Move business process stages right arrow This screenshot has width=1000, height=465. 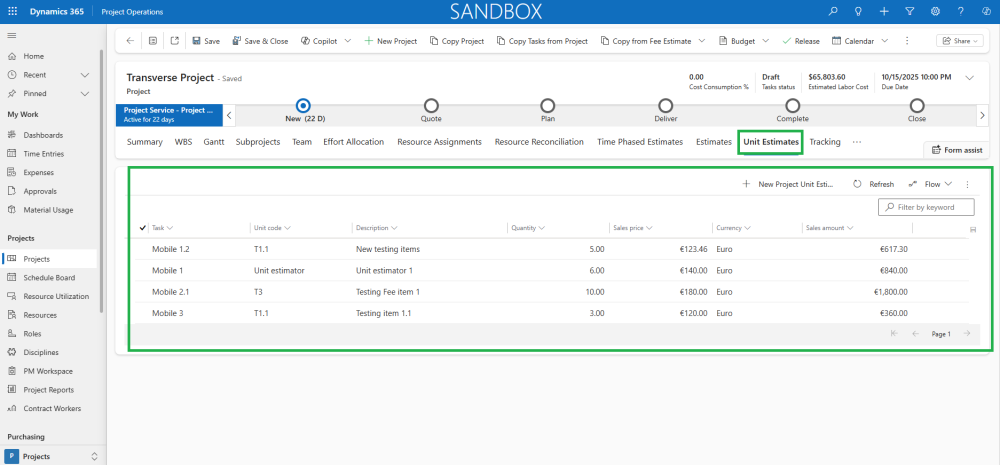tap(982, 115)
